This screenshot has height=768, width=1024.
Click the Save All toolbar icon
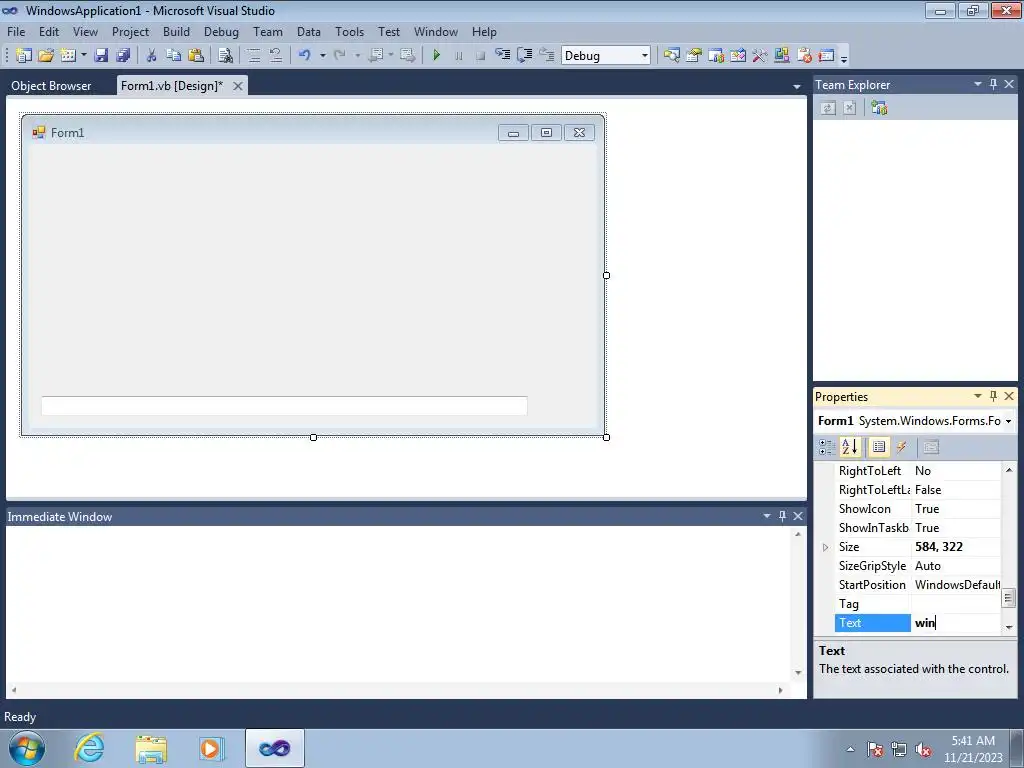pyautogui.click(x=123, y=56)
